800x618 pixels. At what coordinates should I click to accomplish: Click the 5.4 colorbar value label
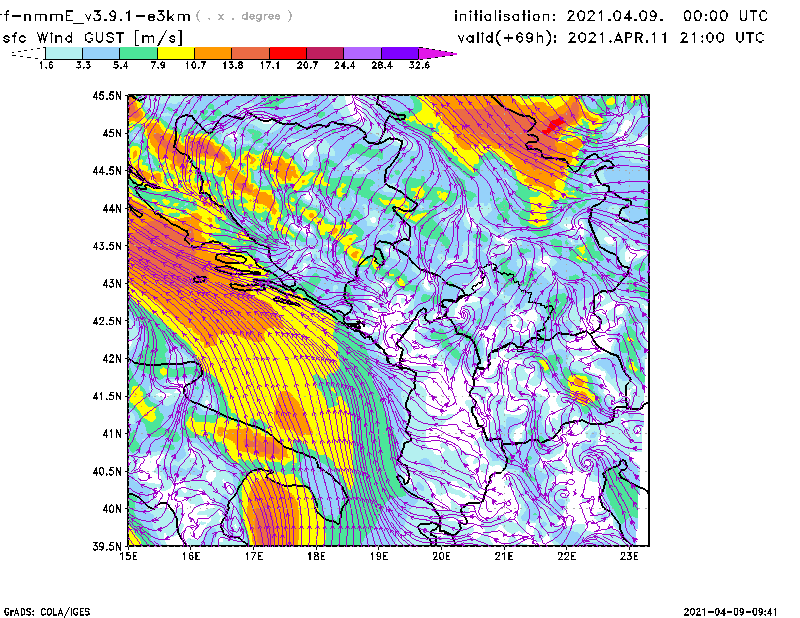(x=120, y=65)
